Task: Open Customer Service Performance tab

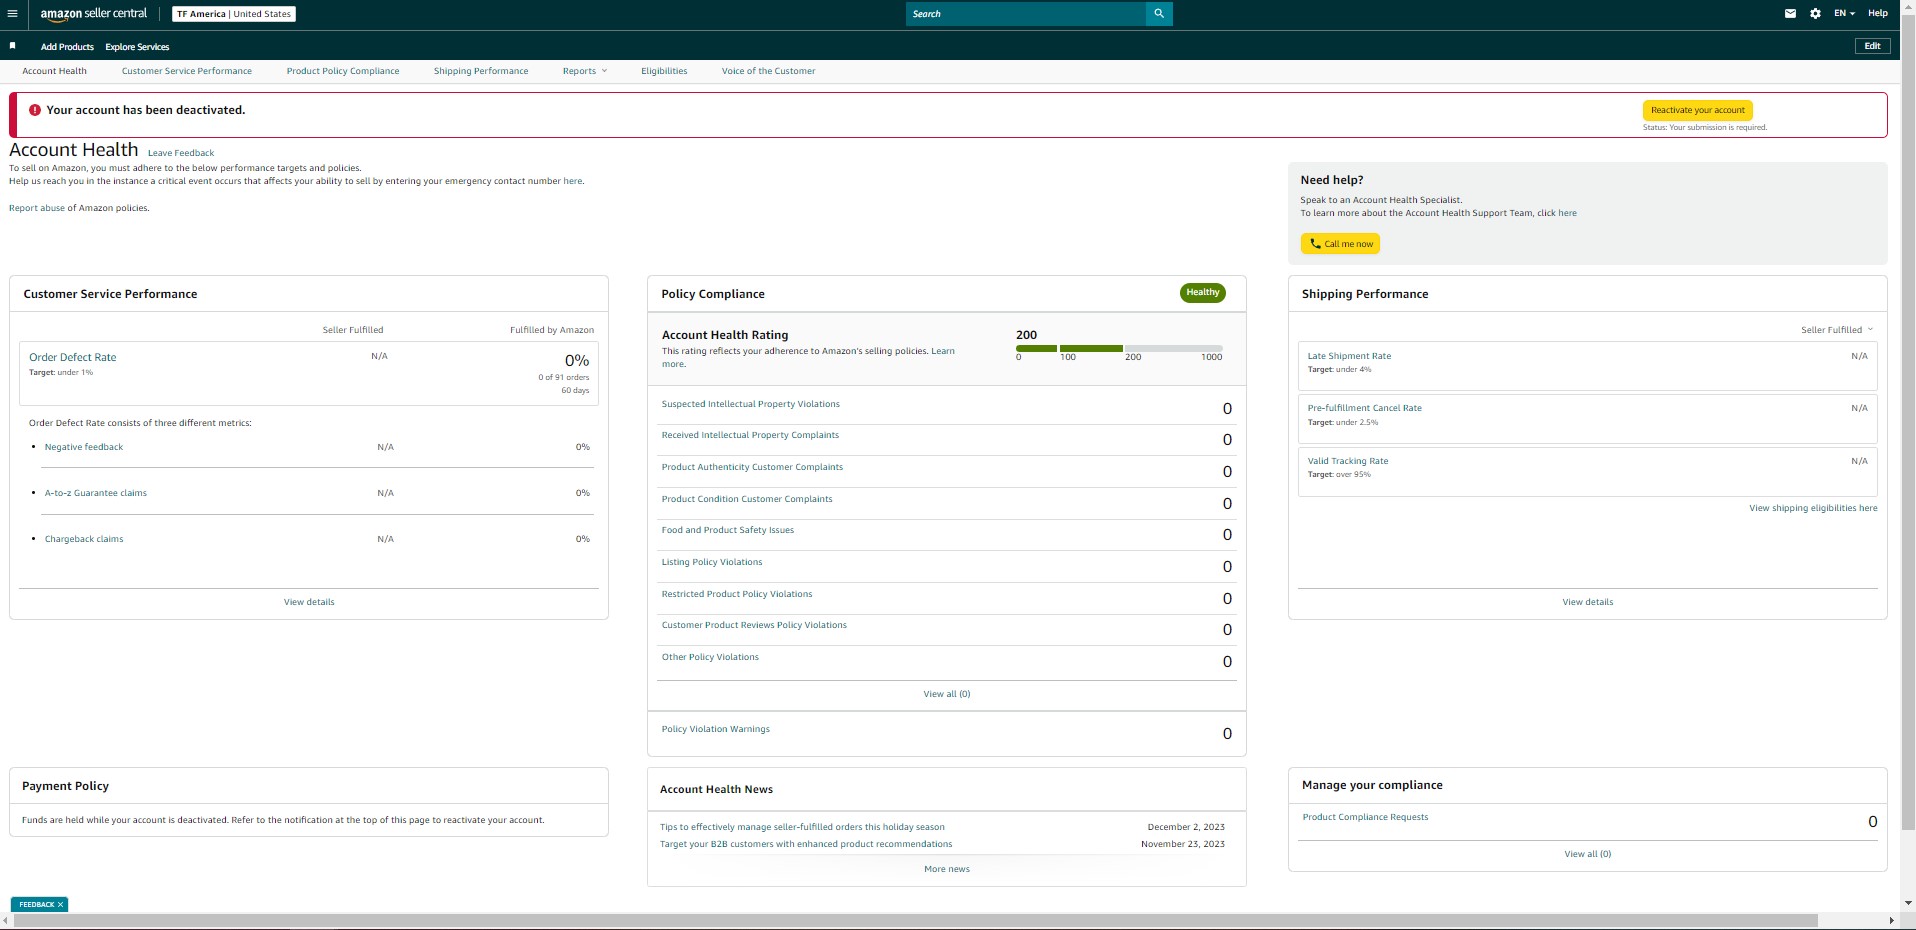Action: point(187,71)
